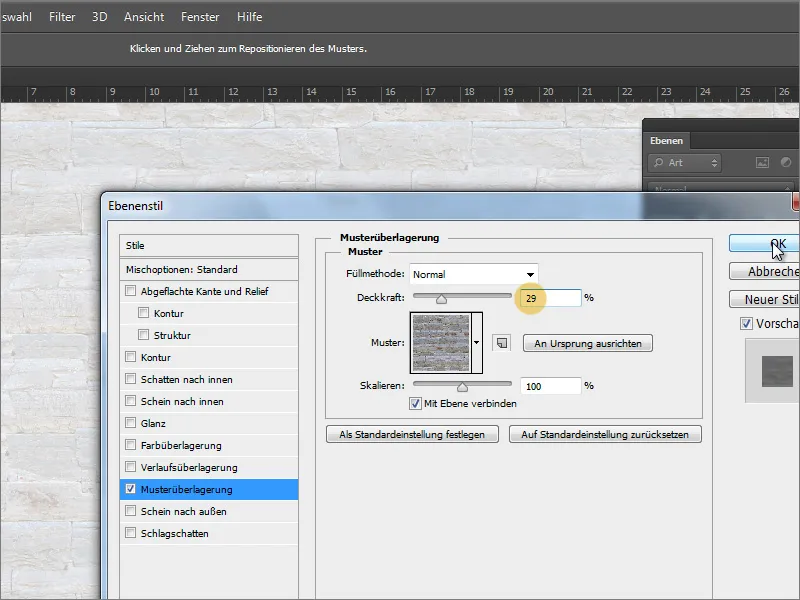Select the Farbüberlagerung row label

(181, 445)
